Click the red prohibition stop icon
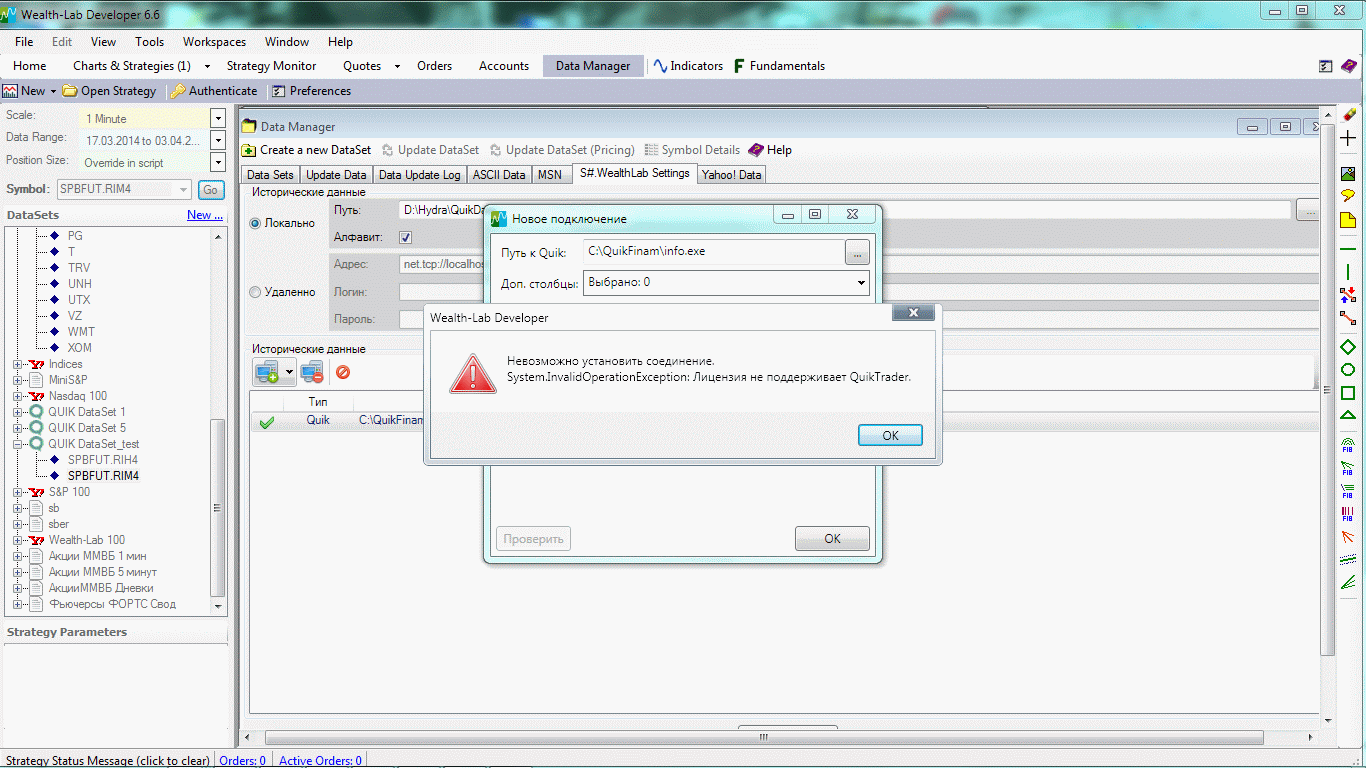This screenshot has width=1366, height=768. coord(343,372)
